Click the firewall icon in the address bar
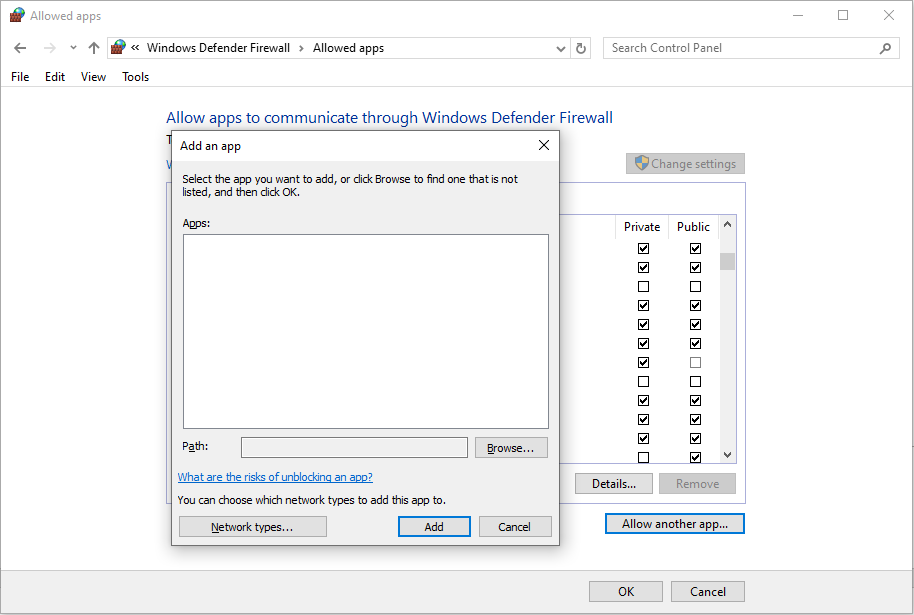This screenshot has height=615, width=914. (118, 47)
